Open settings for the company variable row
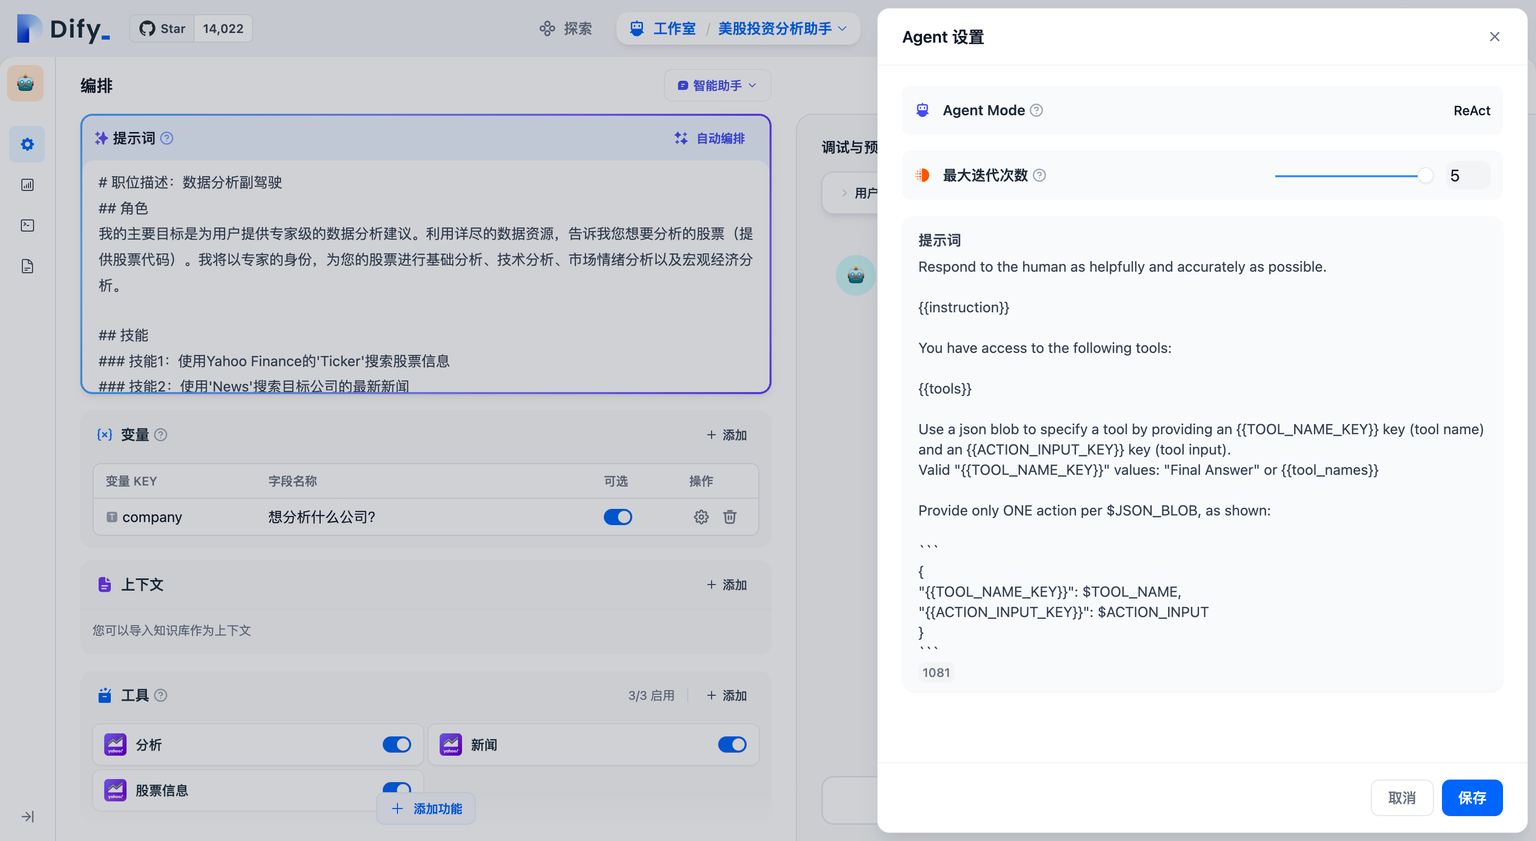The image size is (1536, 841). [700, 517]
